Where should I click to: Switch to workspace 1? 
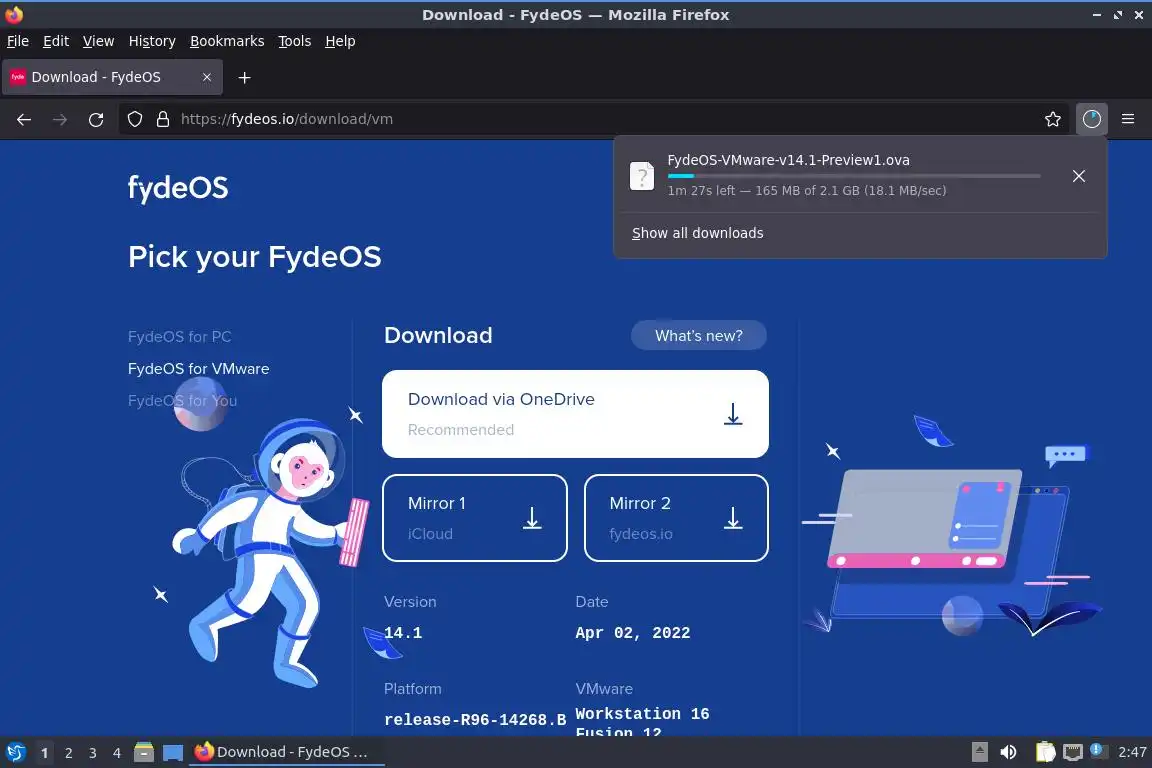[x=44, y=753]
